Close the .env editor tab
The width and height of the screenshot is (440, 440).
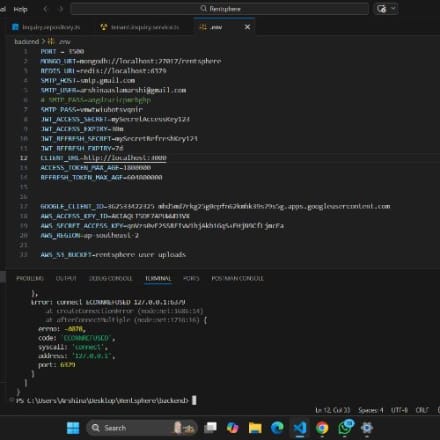pos(247,27)
